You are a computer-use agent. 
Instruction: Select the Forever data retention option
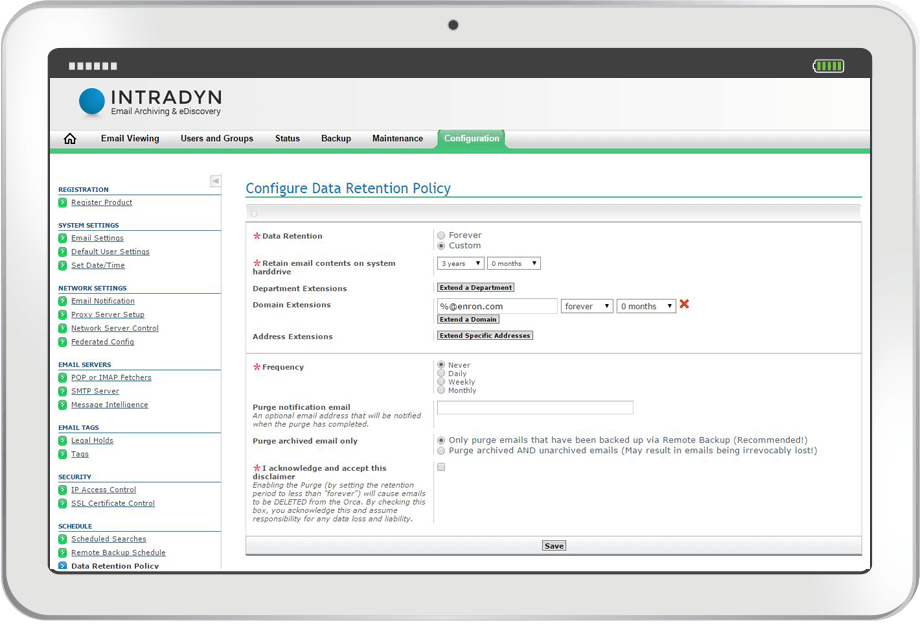coord(440,234)
